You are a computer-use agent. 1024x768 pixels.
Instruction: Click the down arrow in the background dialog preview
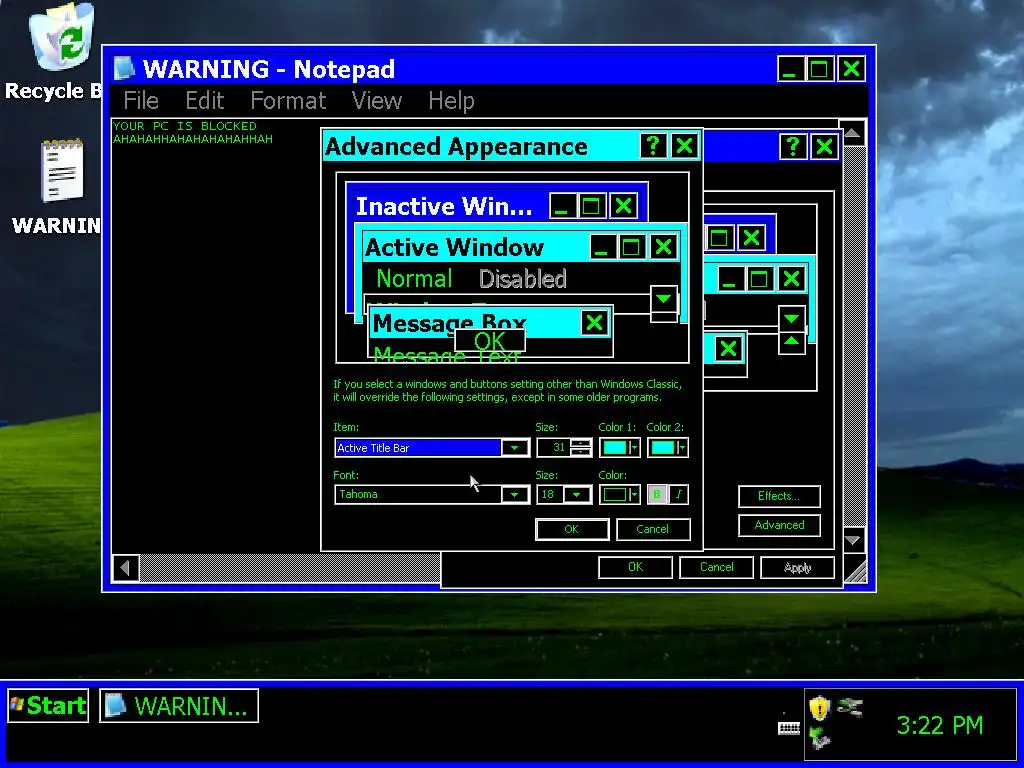pyautogui.click(x=792, y=319)
